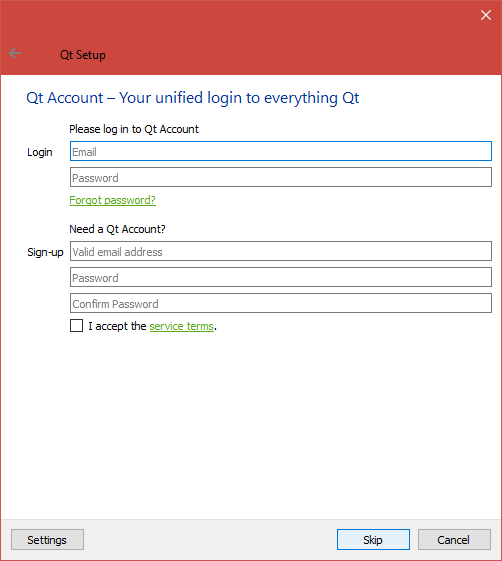Viewport: 502px width, 561px height.
Task: Click the Login label
Action: [x=40, y=152]
